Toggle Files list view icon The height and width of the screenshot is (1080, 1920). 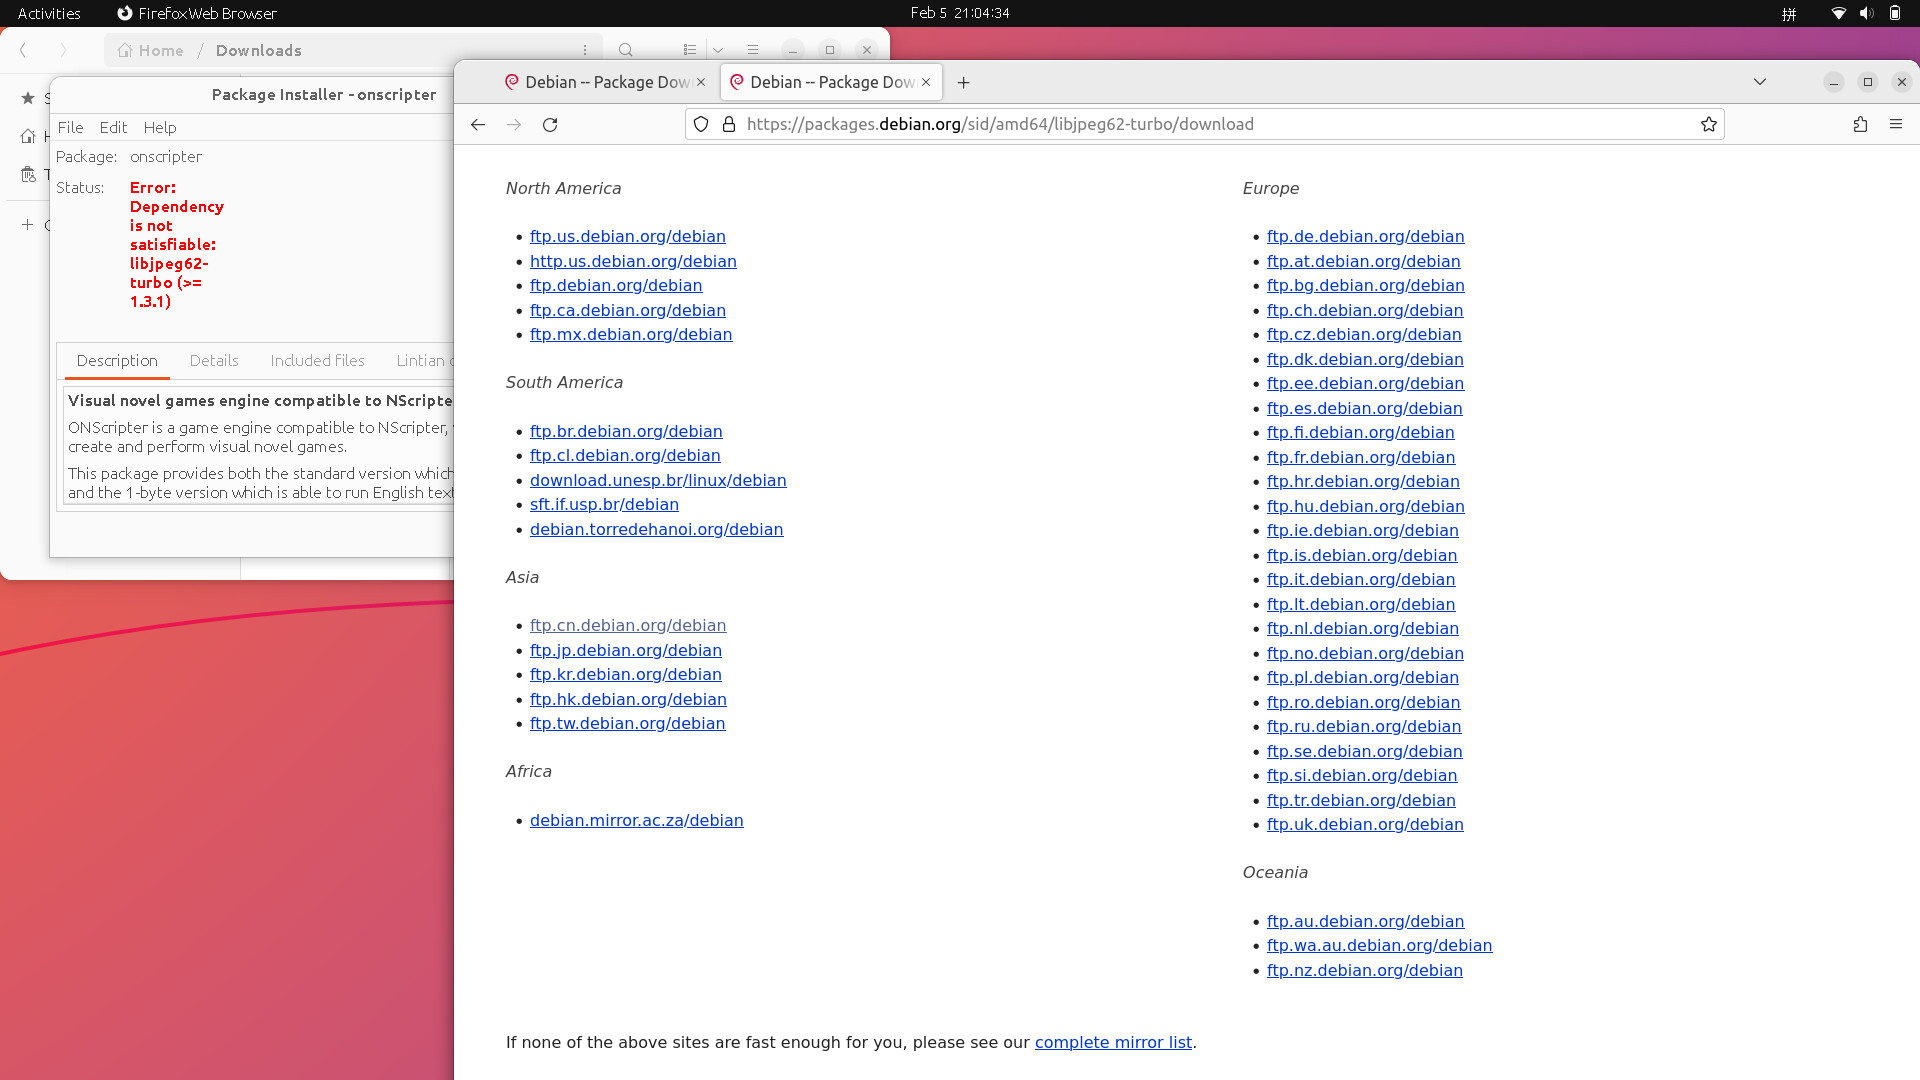[x=690, y=50]
